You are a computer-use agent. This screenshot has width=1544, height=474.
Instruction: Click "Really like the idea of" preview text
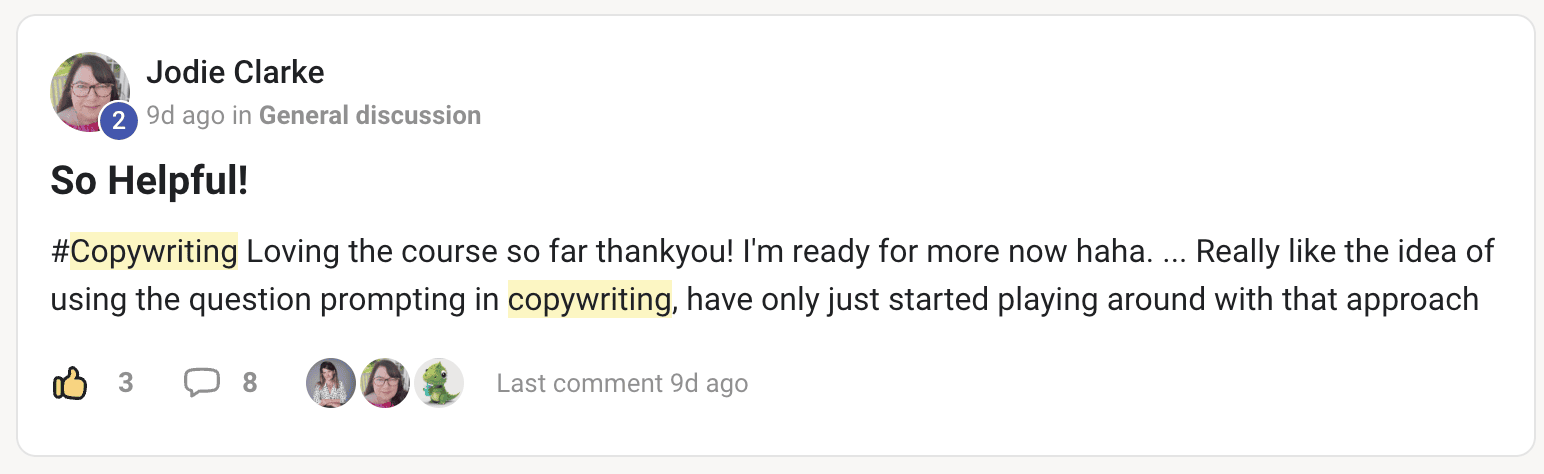click(1345, 251)
